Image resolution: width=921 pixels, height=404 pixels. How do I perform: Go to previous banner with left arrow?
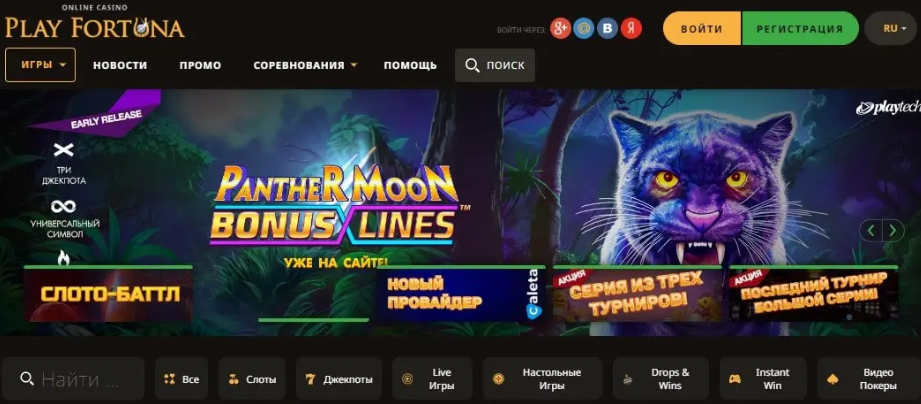pyautogui.click(x=870, y=230)
